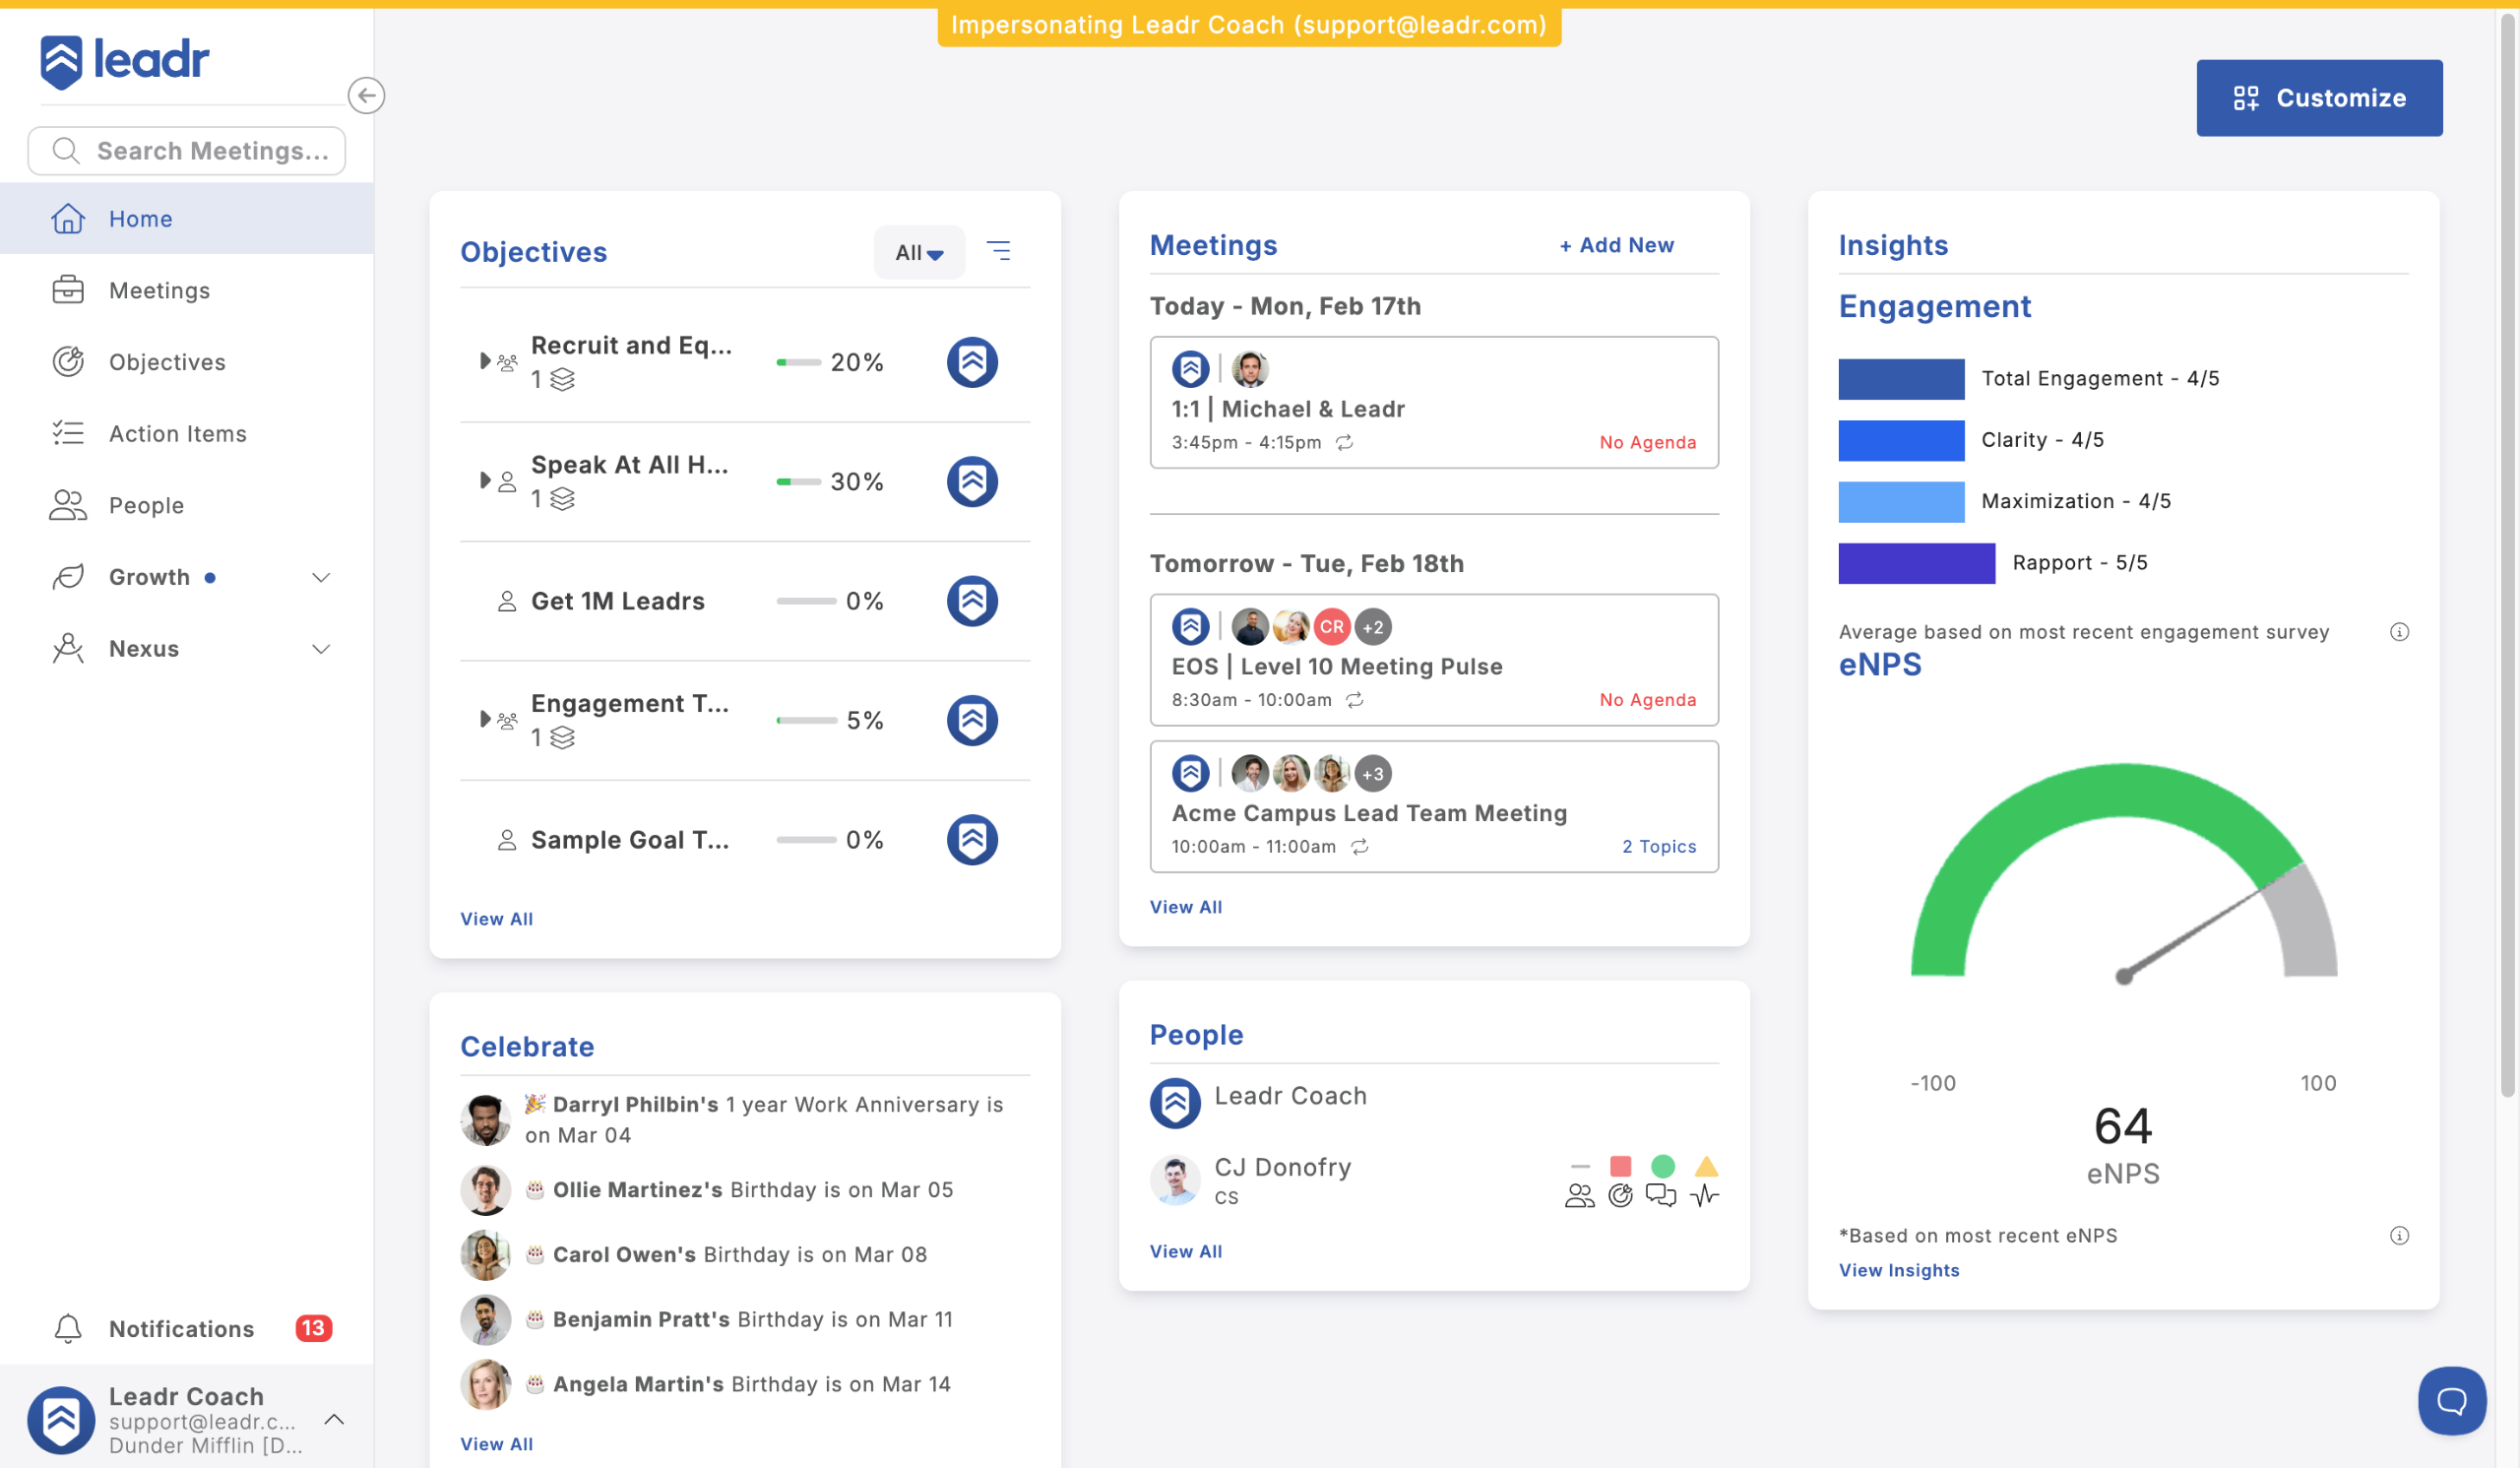
Task: Click the info icon beside engagement survey
Action: click(2398, 631)
